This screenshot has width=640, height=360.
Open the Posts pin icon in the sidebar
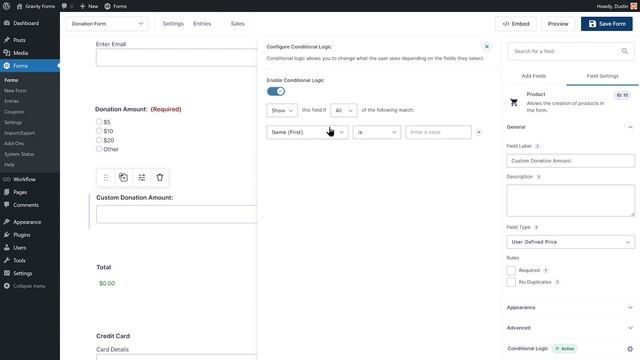[x=7, y=40]
